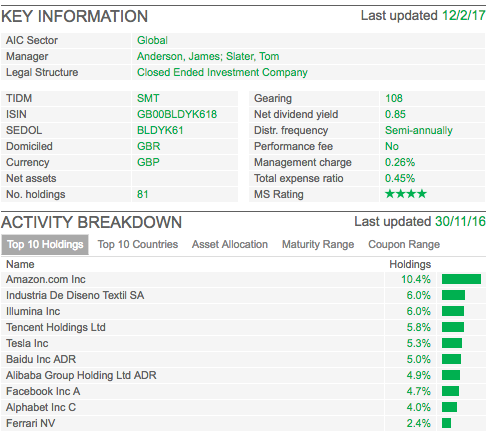501x437 pixels.
Task: Click Closed Ended Investment Company value
Action: coord(222,72)
